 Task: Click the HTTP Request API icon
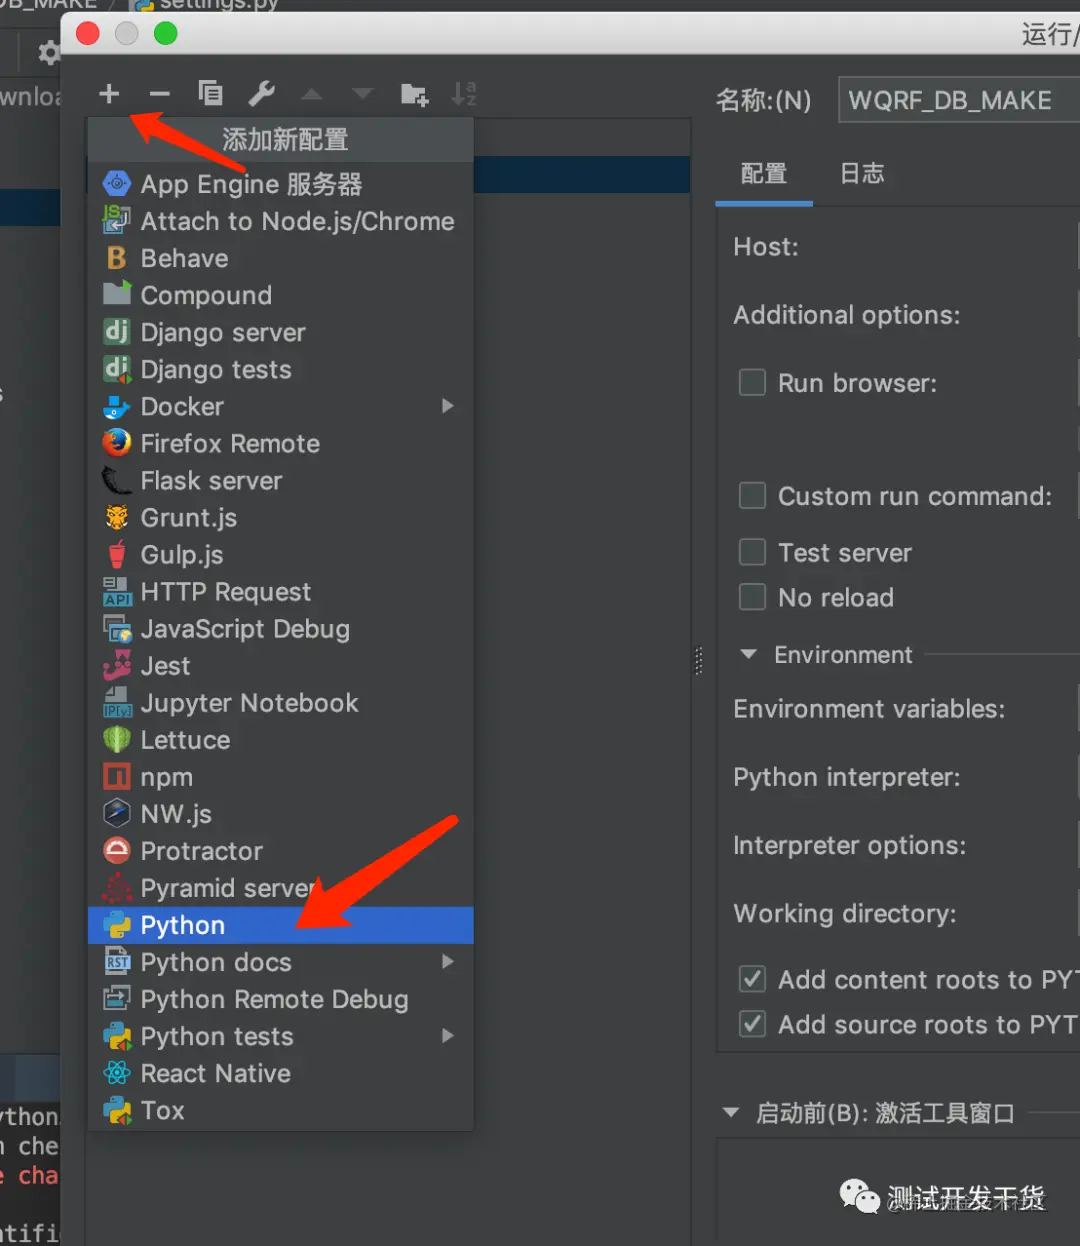(117, 592)
